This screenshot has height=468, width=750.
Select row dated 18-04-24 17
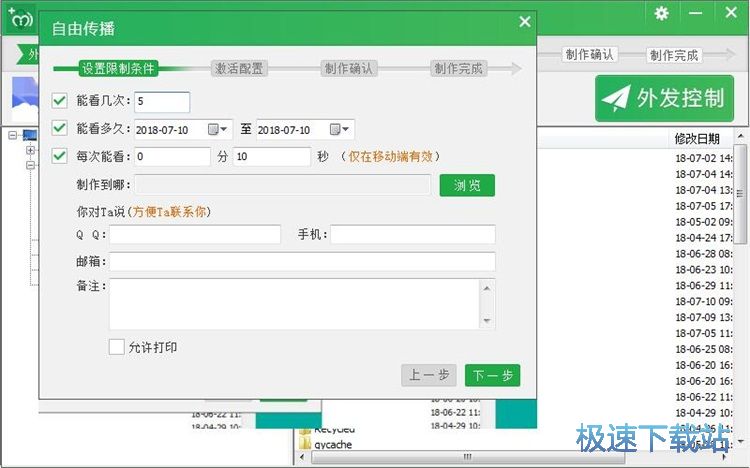click(703, 238)
